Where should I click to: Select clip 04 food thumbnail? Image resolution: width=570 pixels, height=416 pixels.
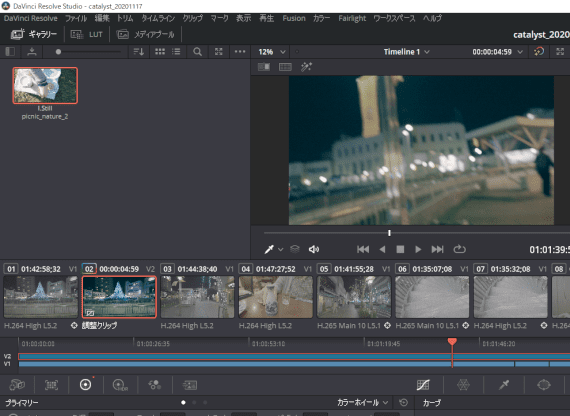[276, 297]
